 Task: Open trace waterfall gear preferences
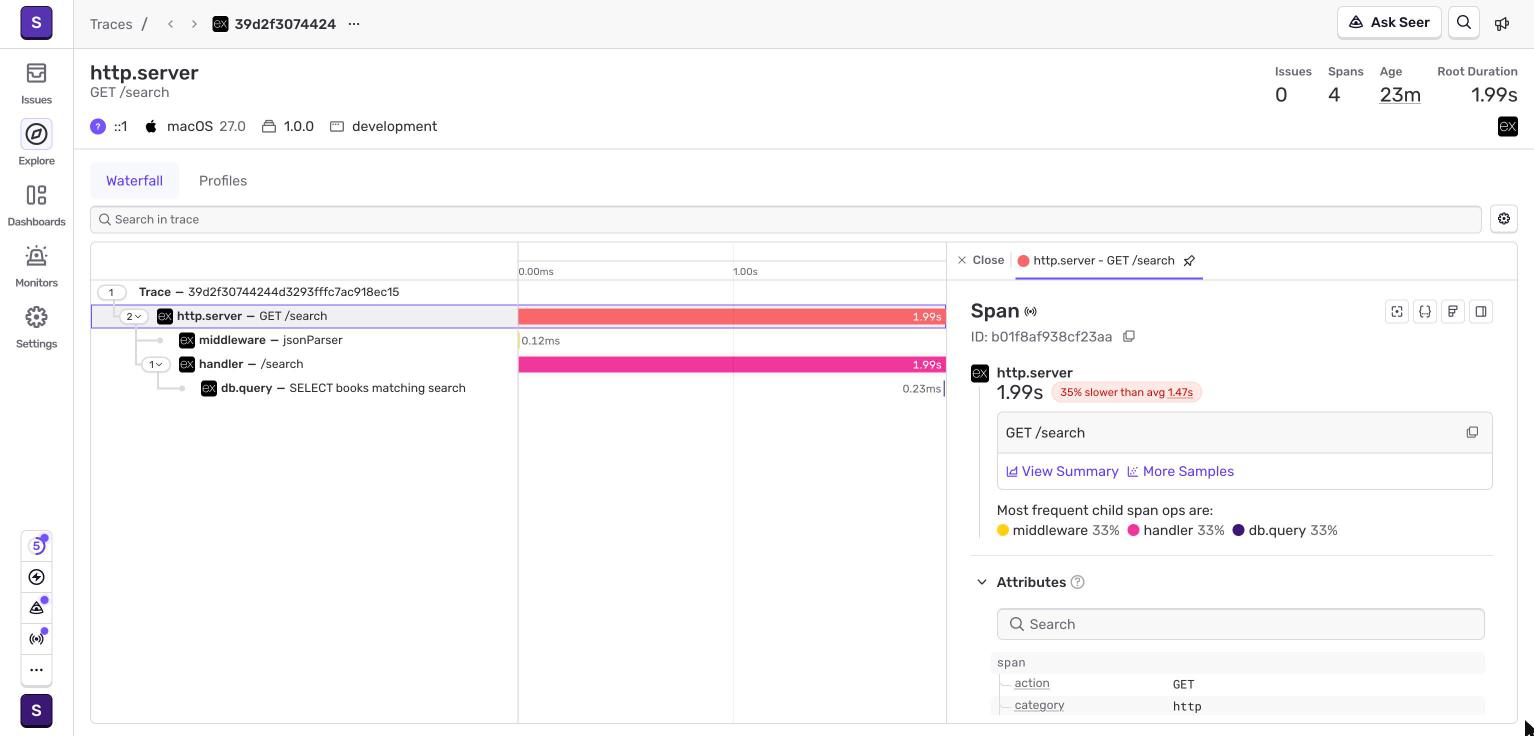pos(1503,219)
